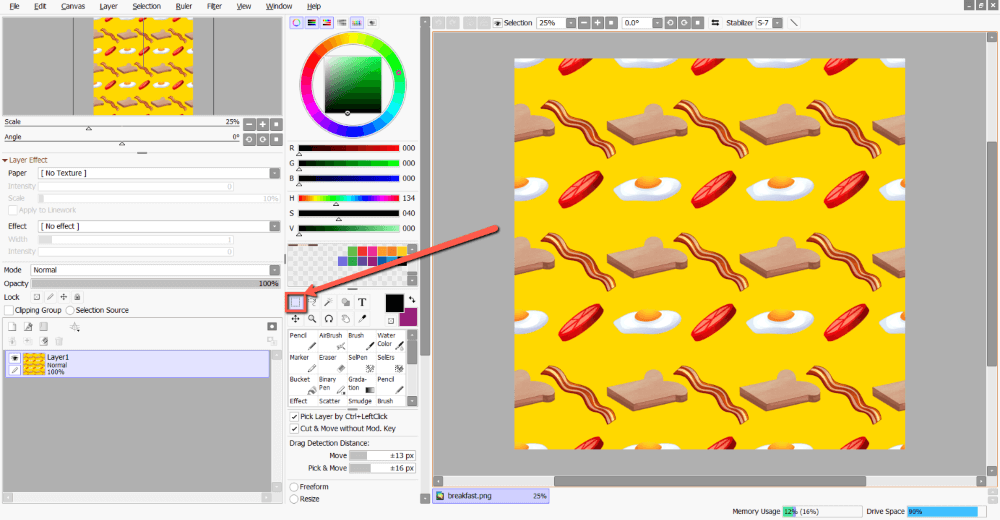Open the Stabilizer S-7 dropdown
Viewport: 1000px width, 520px height.
pos(777,23)
